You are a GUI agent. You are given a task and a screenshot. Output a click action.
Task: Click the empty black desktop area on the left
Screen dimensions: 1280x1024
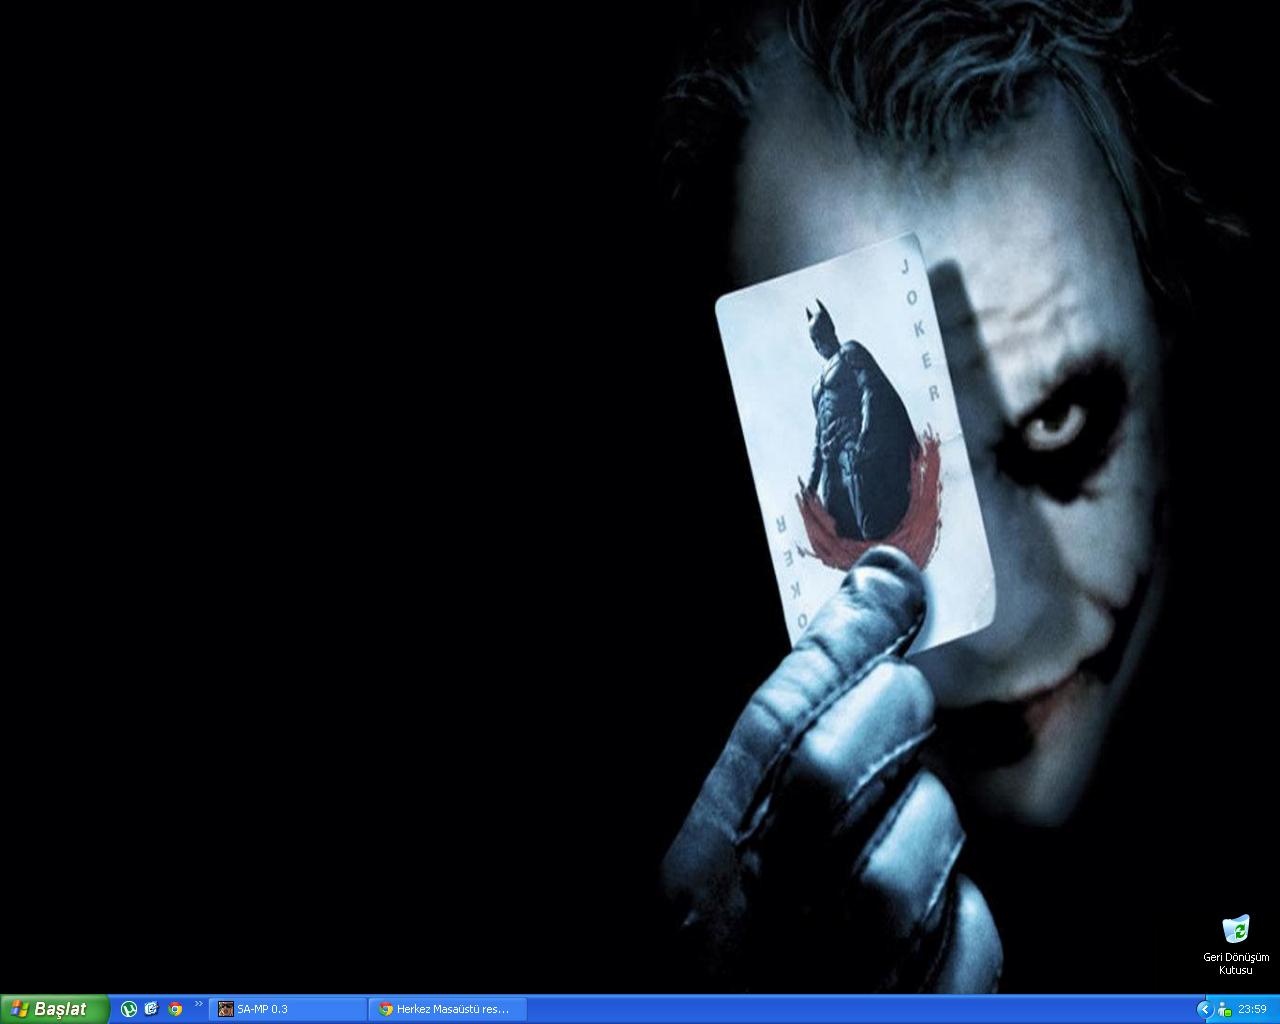tap(300, 500)
